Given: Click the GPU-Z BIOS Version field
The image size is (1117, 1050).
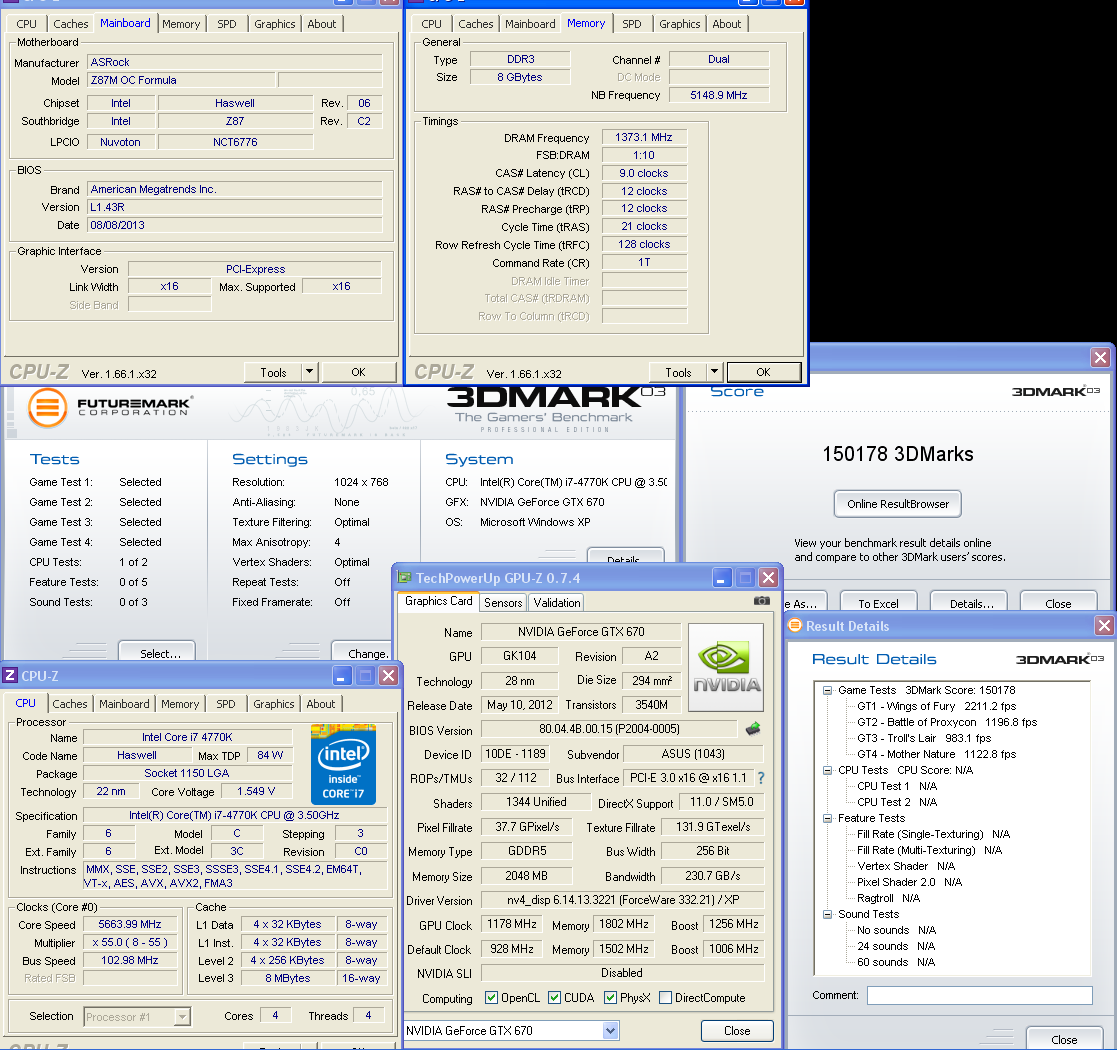Looking at the screenshot, I should point(609,729).
